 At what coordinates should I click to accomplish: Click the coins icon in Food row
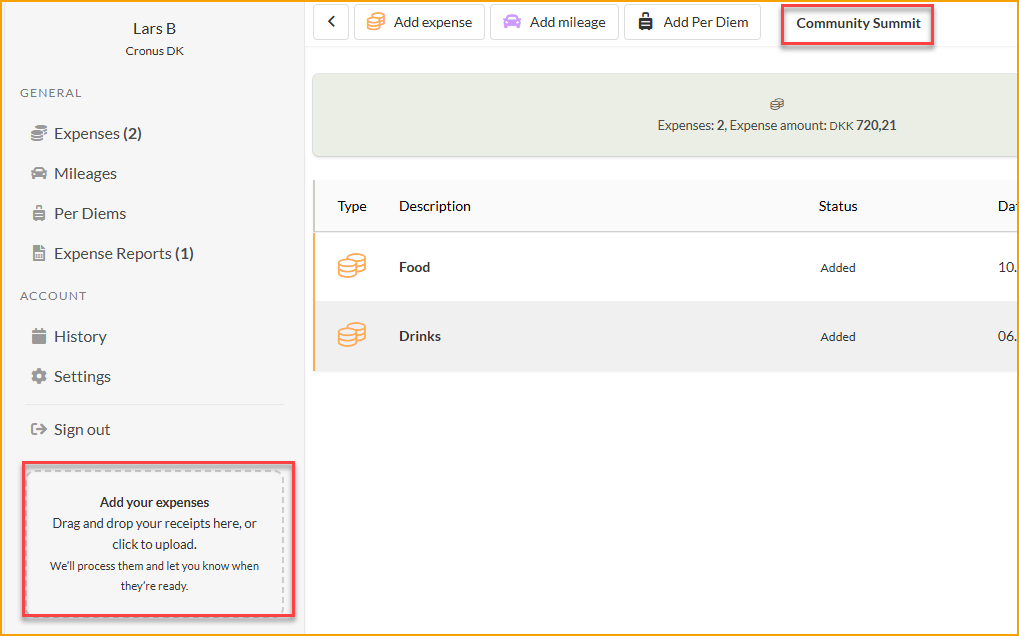coord(351,267)
